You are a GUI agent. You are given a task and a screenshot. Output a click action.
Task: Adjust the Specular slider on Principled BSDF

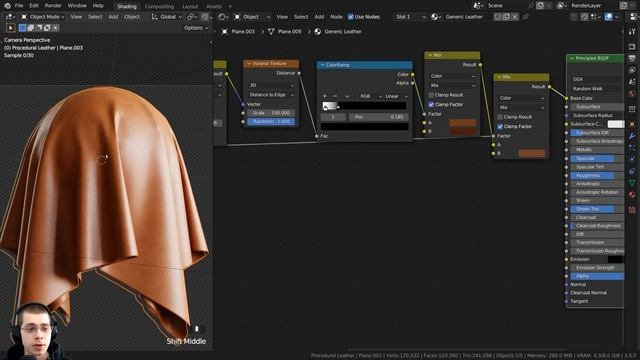pos(597,158)
